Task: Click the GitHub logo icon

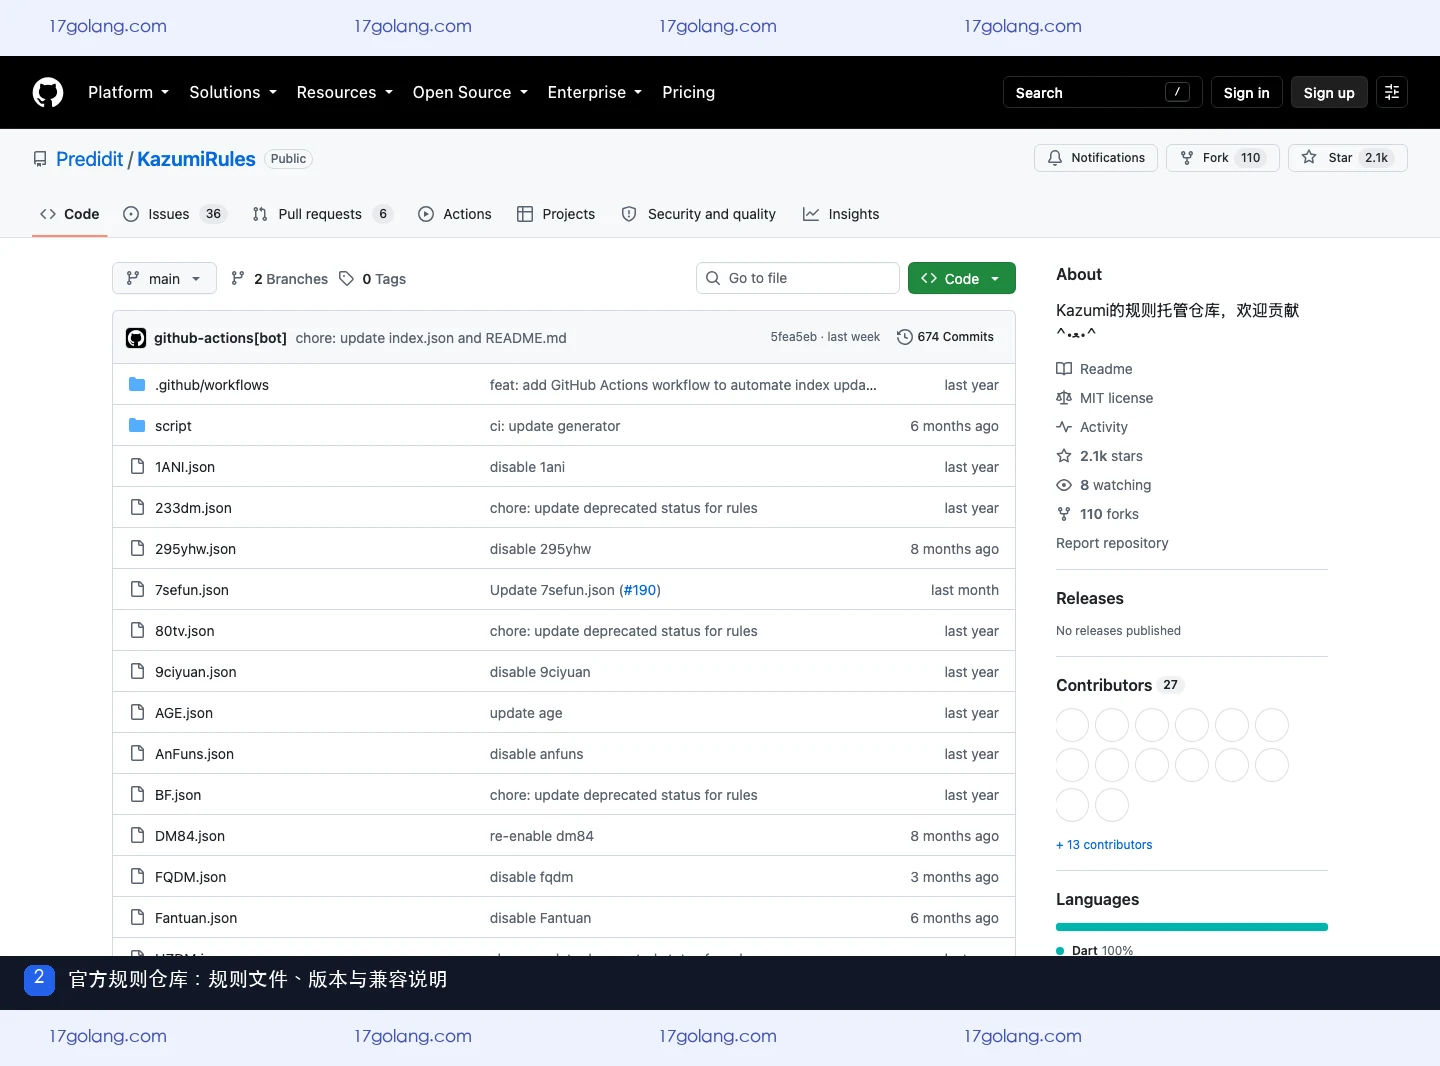Action: [x=48, y=92]
